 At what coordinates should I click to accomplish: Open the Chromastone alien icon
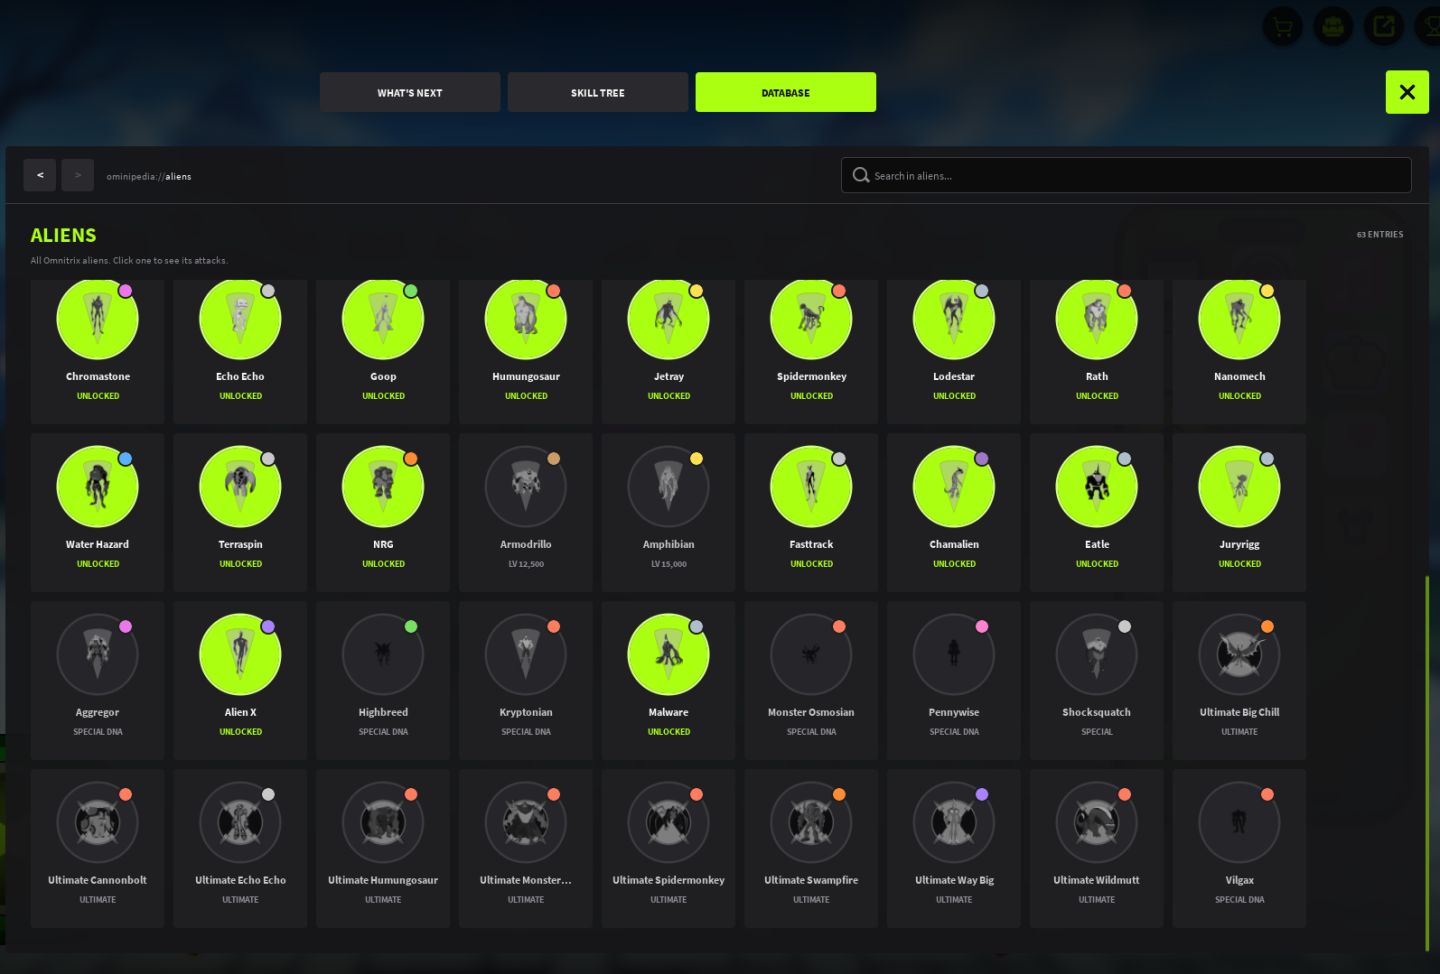(97, 319)
